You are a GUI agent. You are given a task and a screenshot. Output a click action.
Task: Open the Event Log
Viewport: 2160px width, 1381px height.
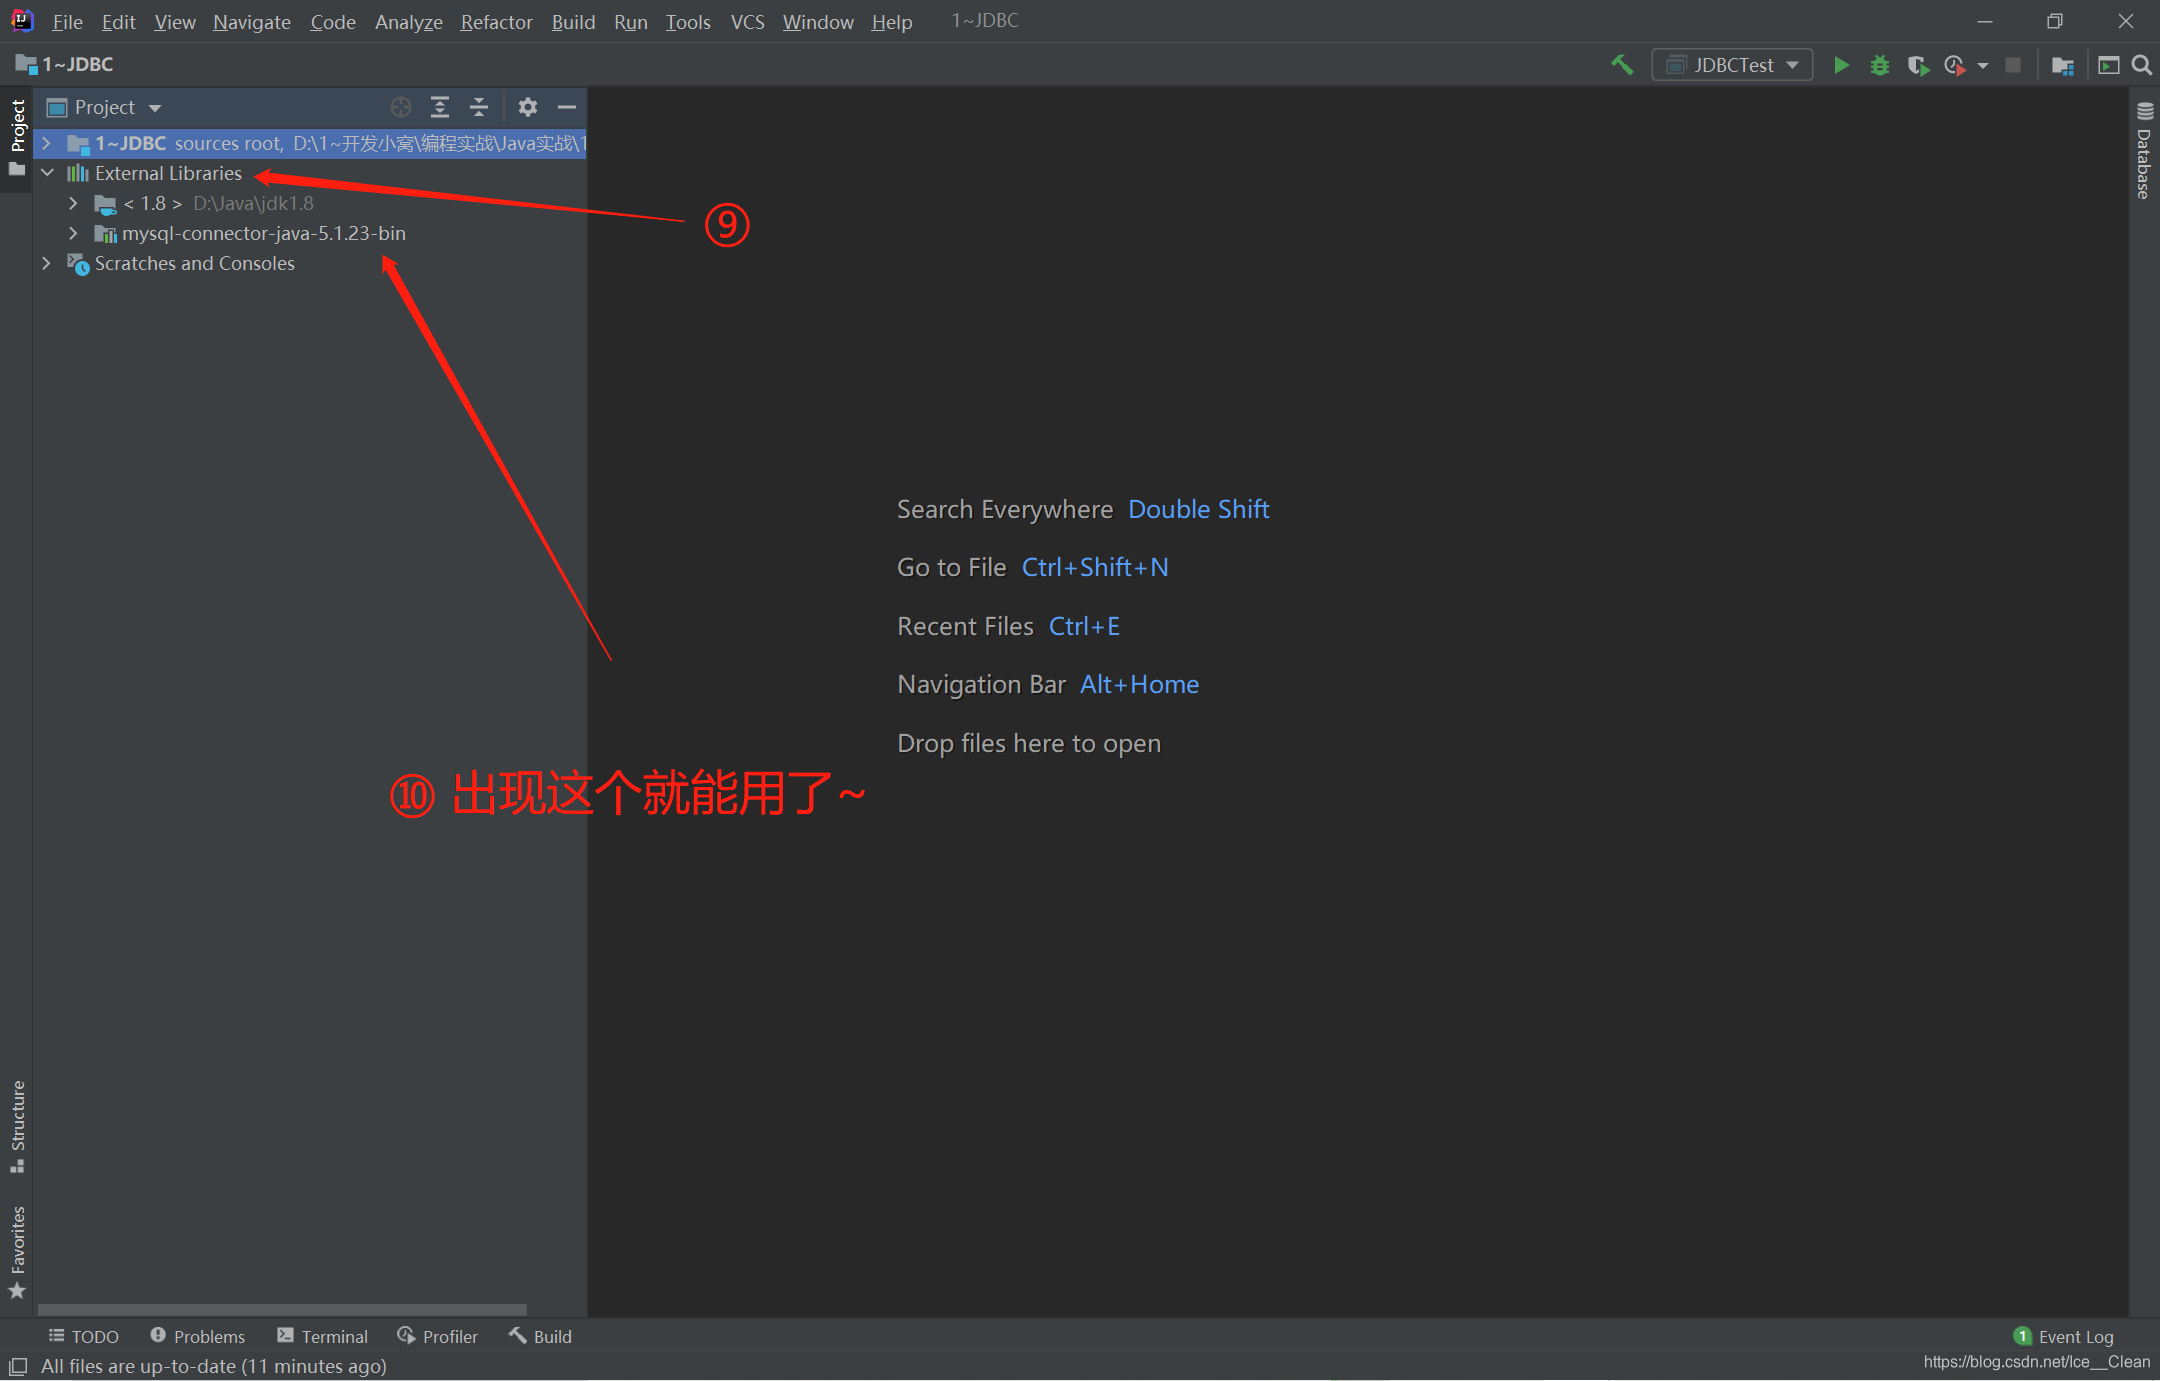tap(2063, 1336)
